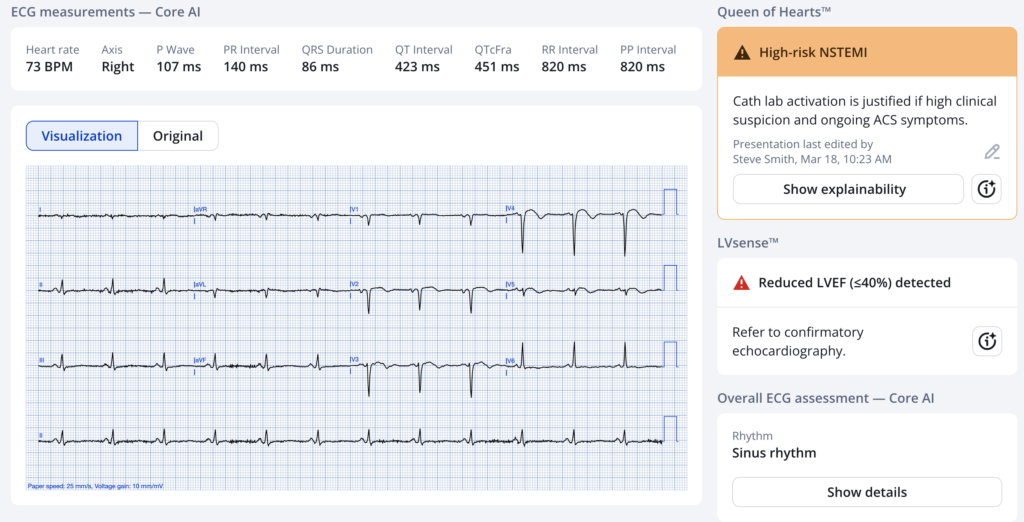Select the QTcFra 451 ms value

pos(496,59)
